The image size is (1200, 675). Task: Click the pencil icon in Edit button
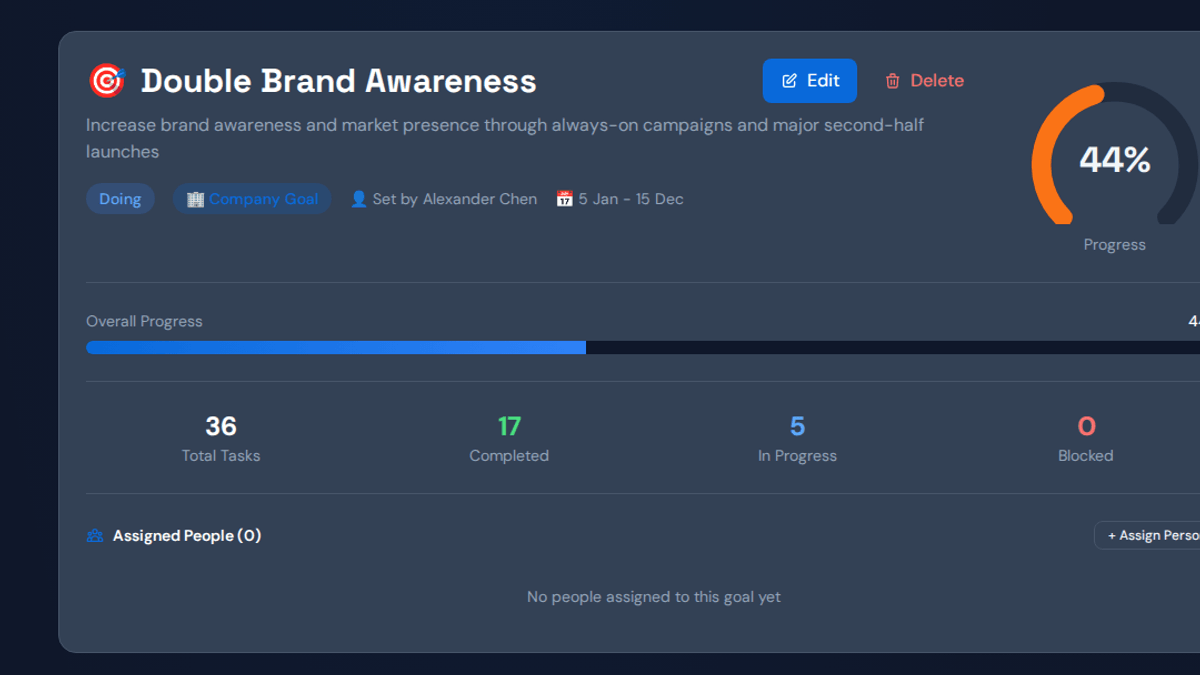[789, 81]
